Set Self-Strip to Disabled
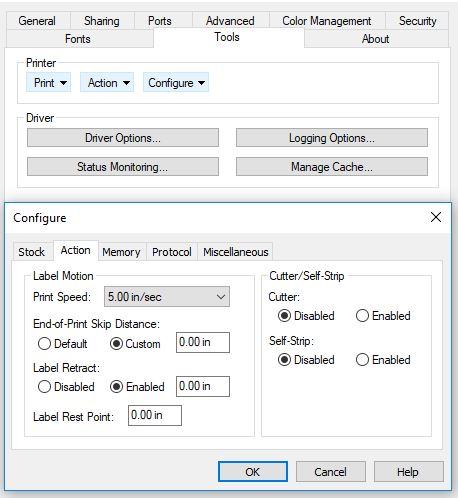 tap(306, 360)
